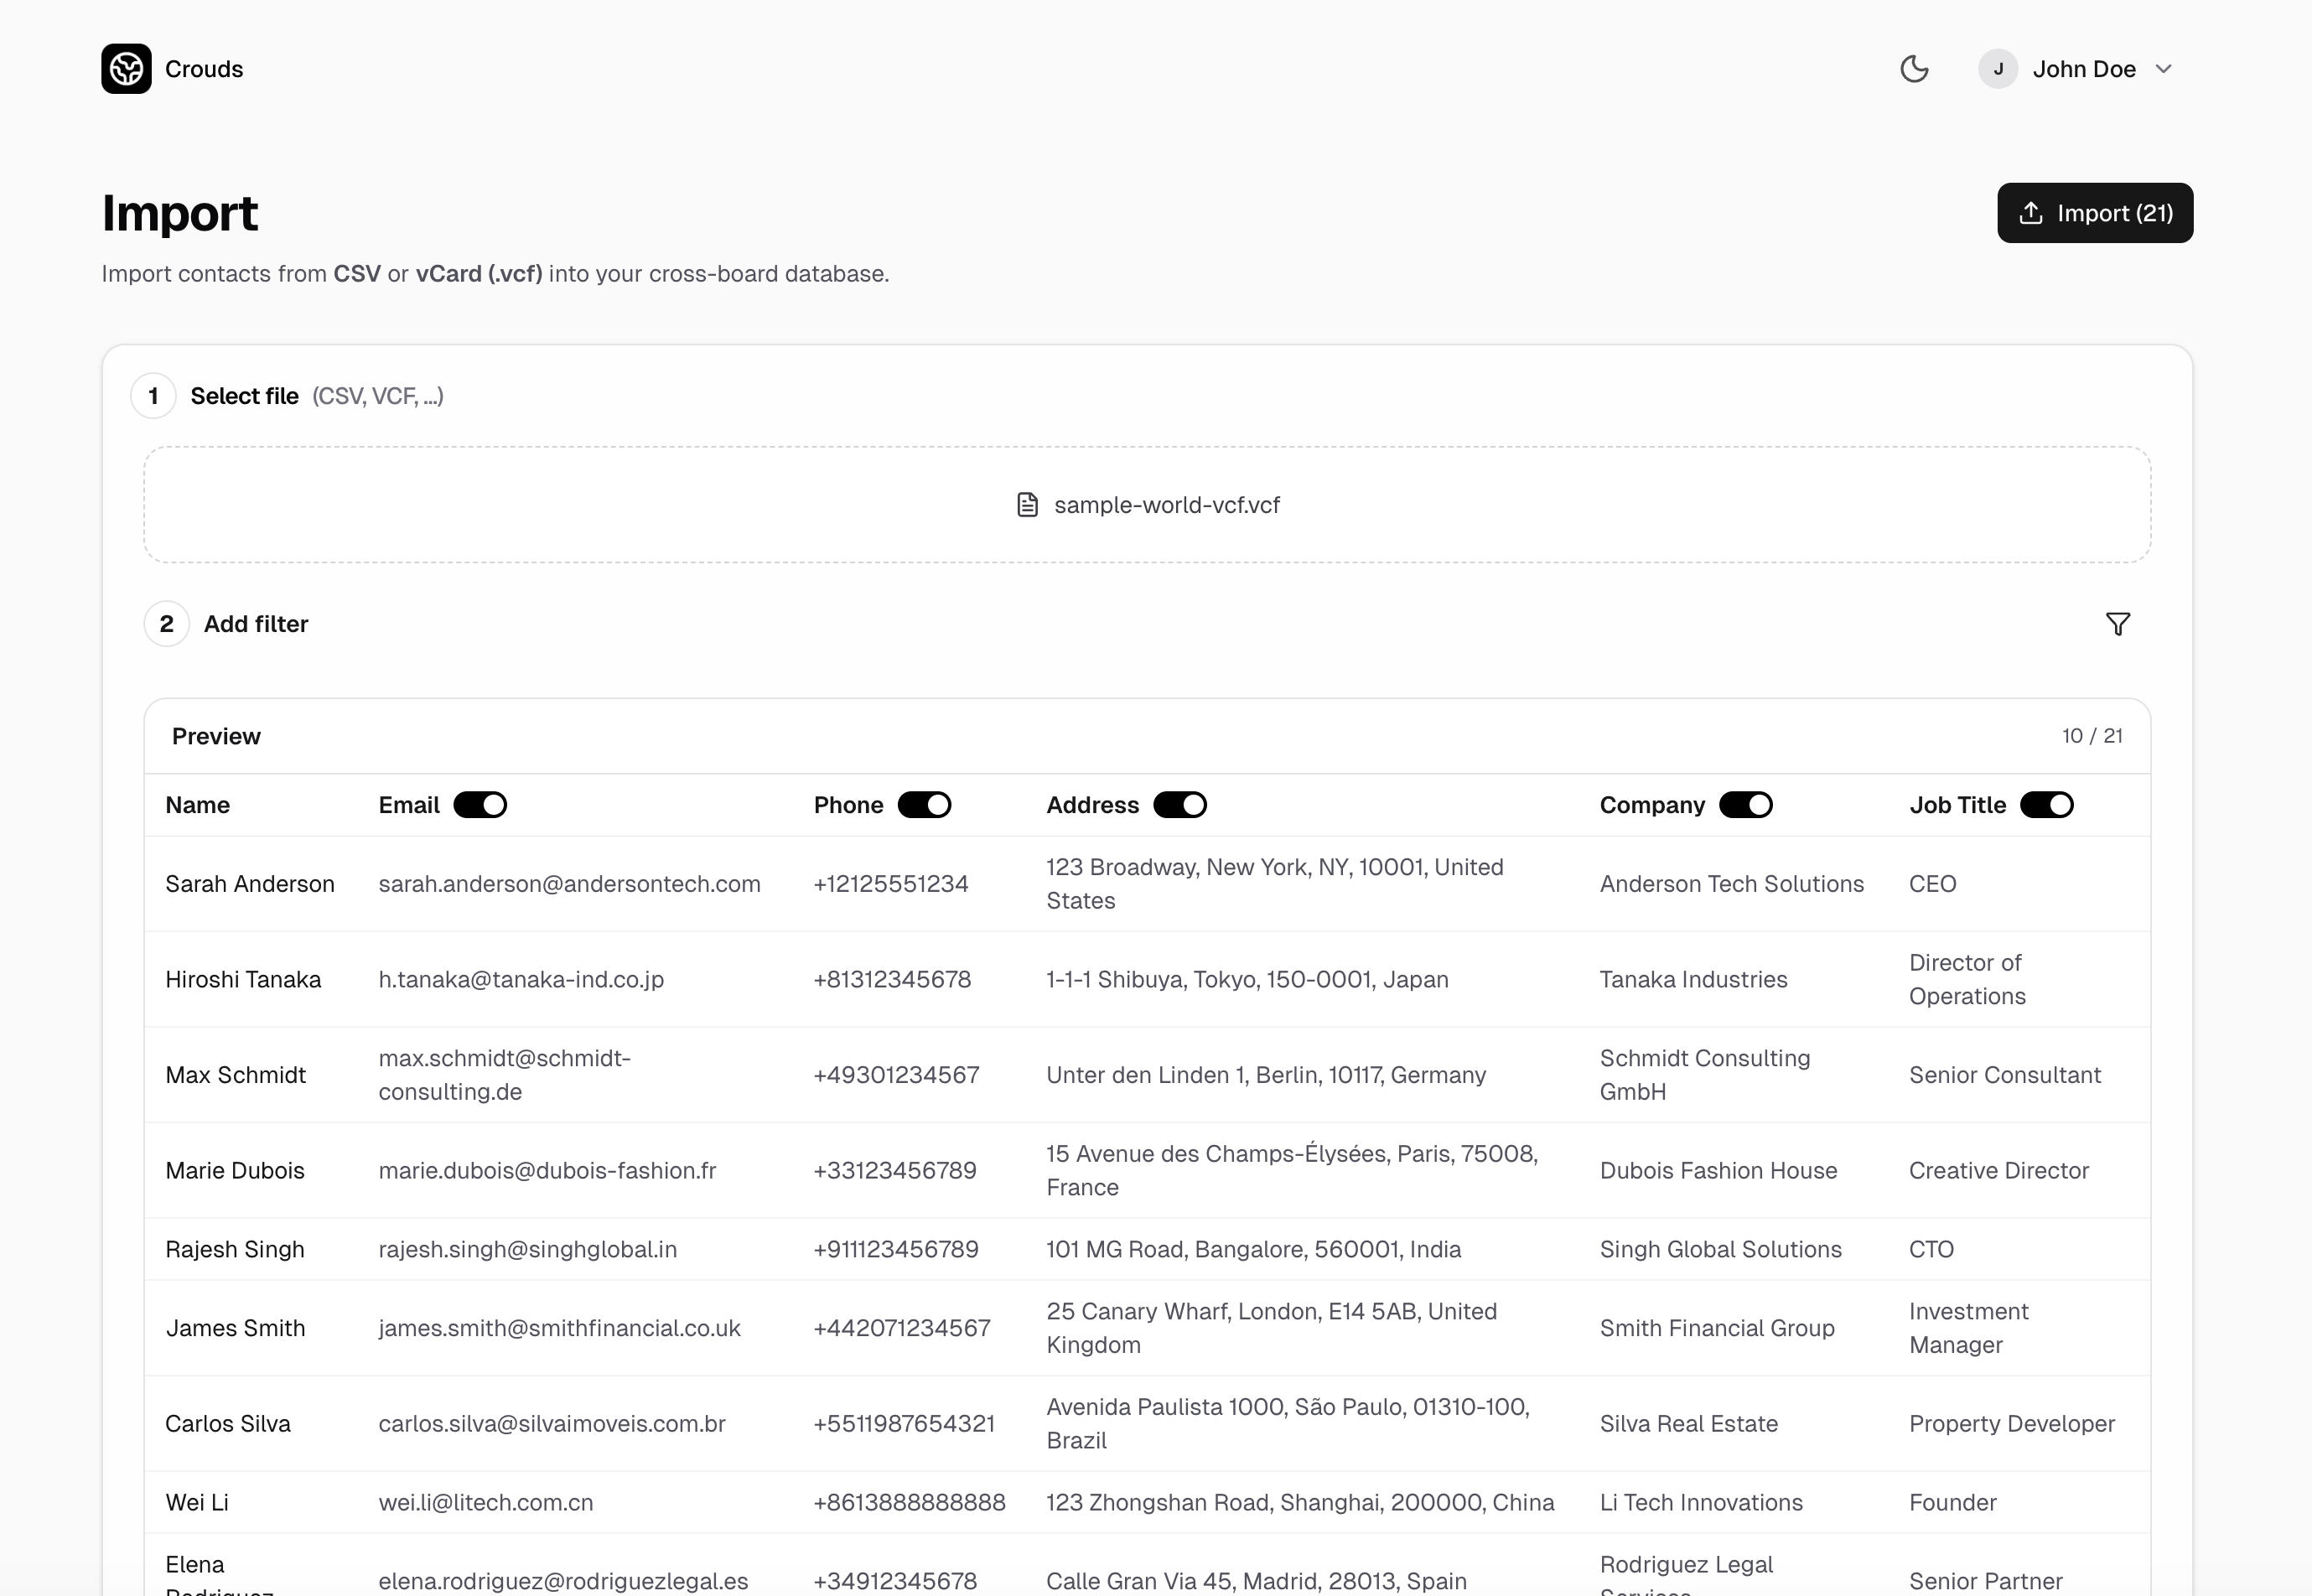Select the sample-world-vcf.vcf file link
The width and height of the screenshot is (2312, 1596).
1166,504
